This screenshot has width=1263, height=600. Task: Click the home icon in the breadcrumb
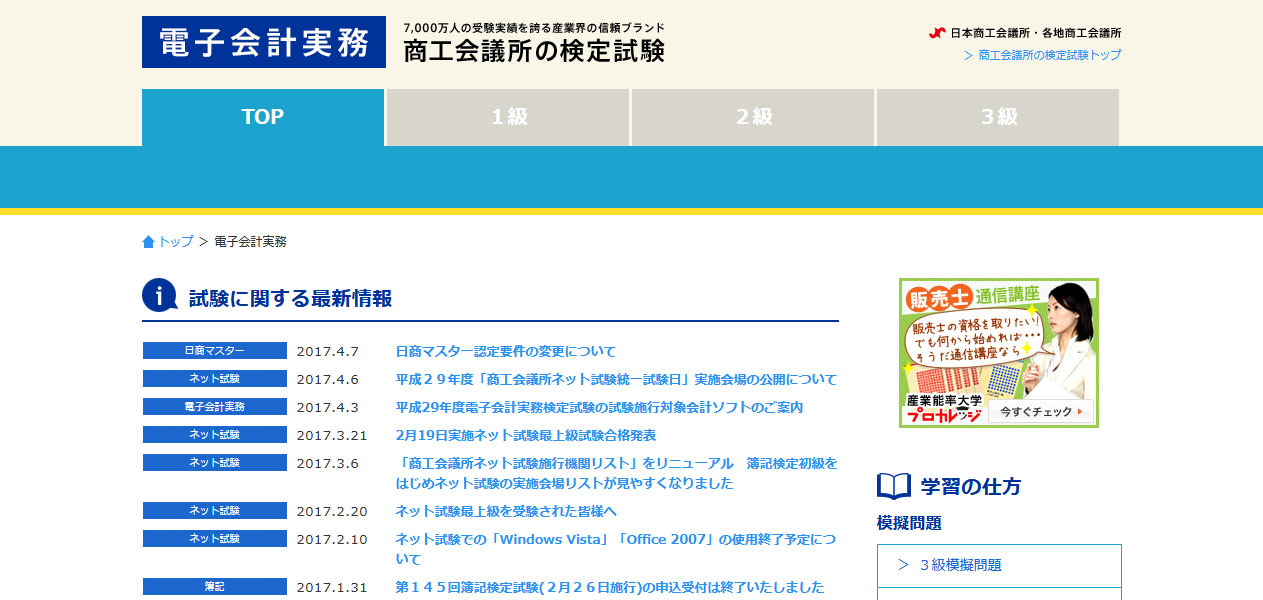coord(149,242)
